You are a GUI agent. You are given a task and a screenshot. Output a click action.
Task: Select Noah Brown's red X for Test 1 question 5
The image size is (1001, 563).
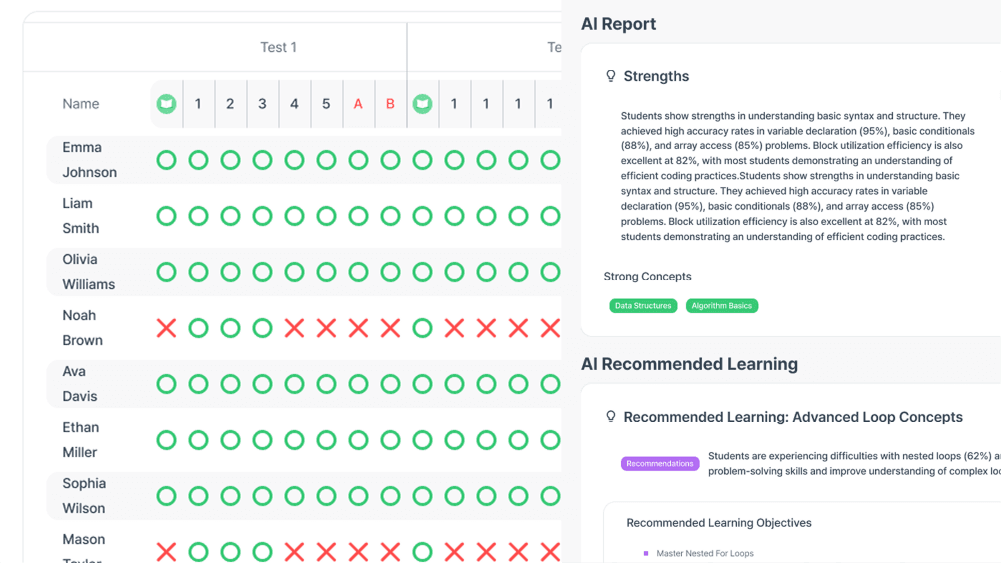click(326, 328)
